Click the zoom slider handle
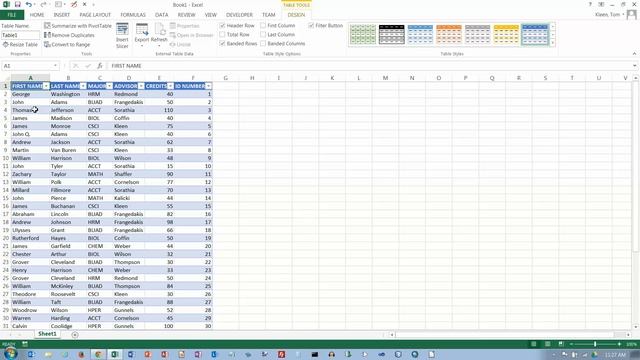The image size is (640, 360). (595, 344)
